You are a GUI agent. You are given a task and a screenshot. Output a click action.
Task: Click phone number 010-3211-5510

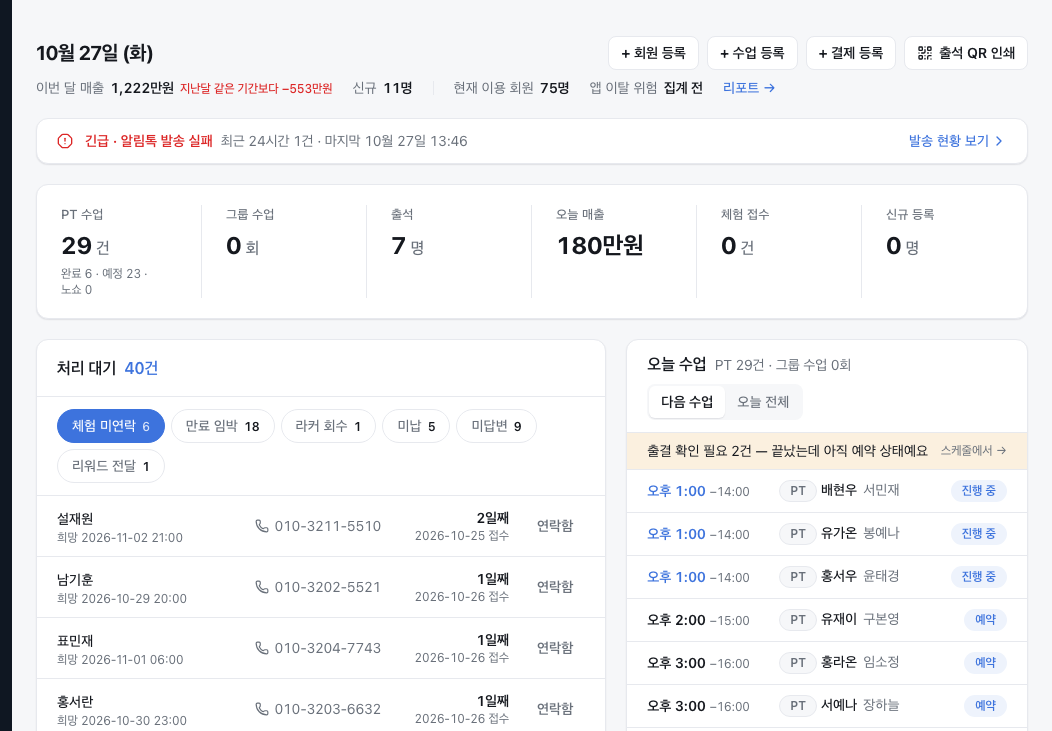coord(327,526)
